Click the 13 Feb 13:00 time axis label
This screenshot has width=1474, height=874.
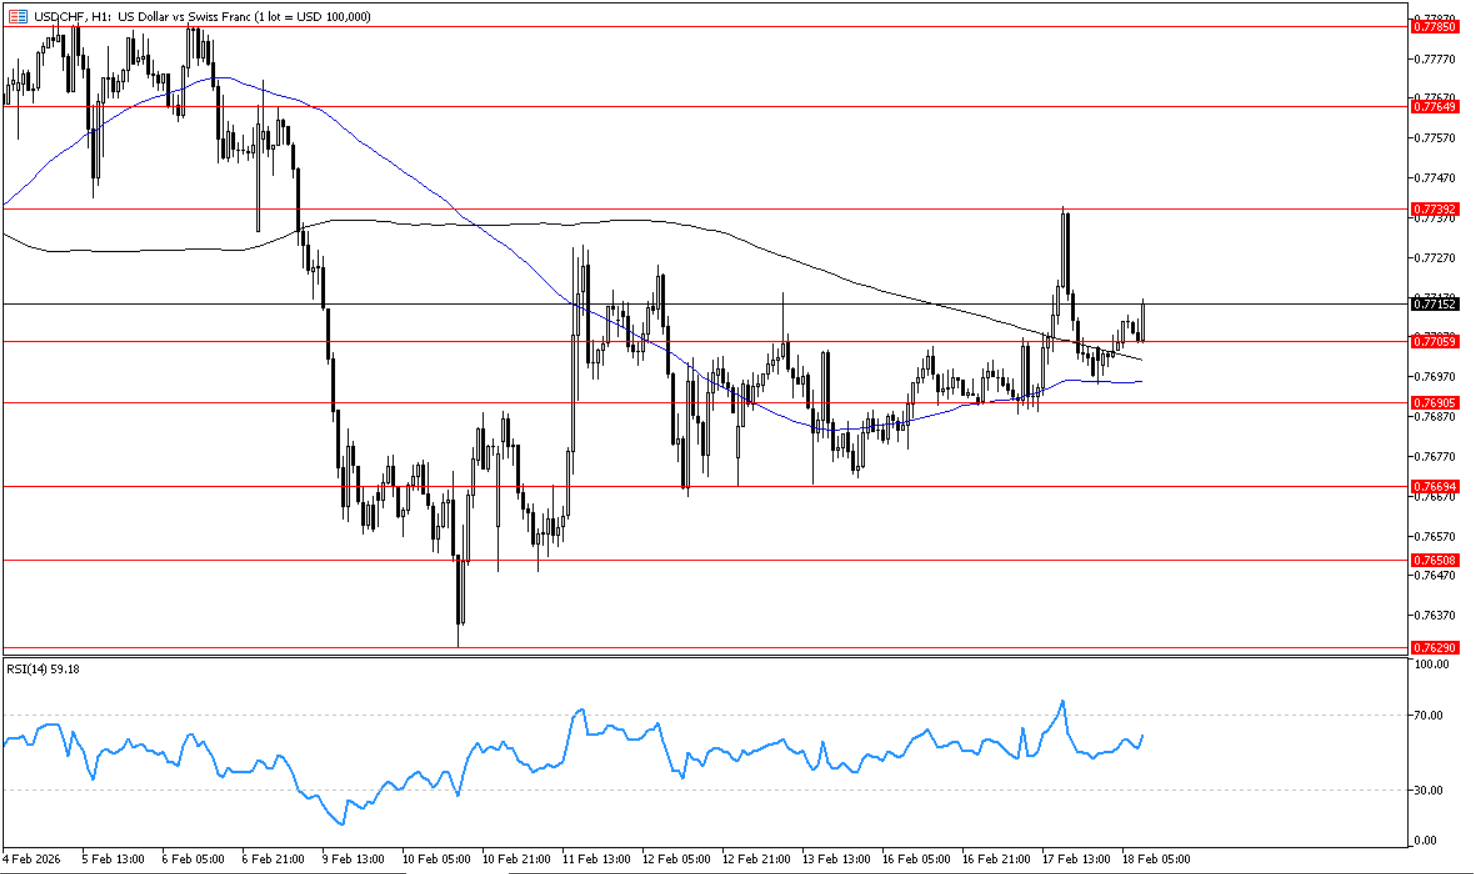[836, 859]
